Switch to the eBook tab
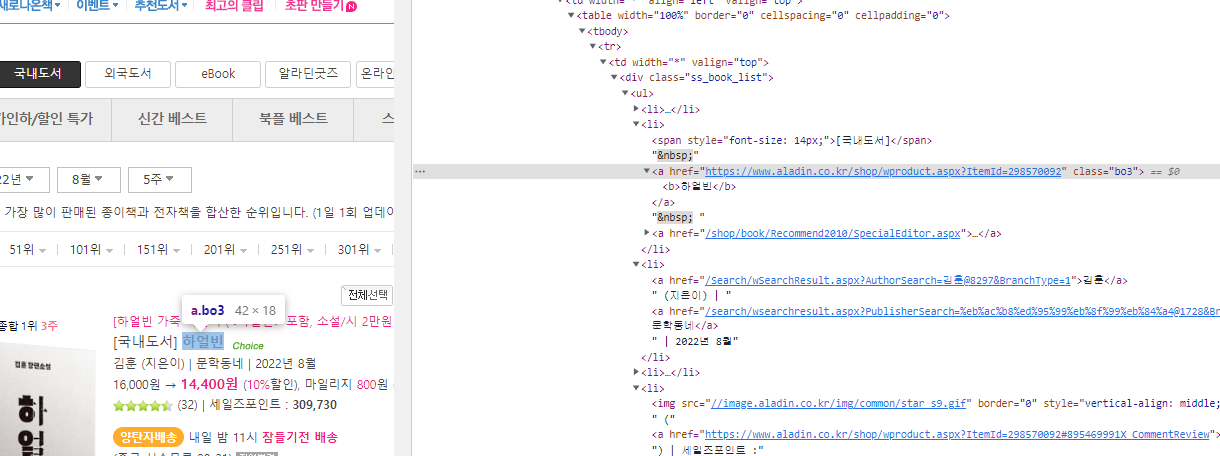 click(x=218, y=74)
